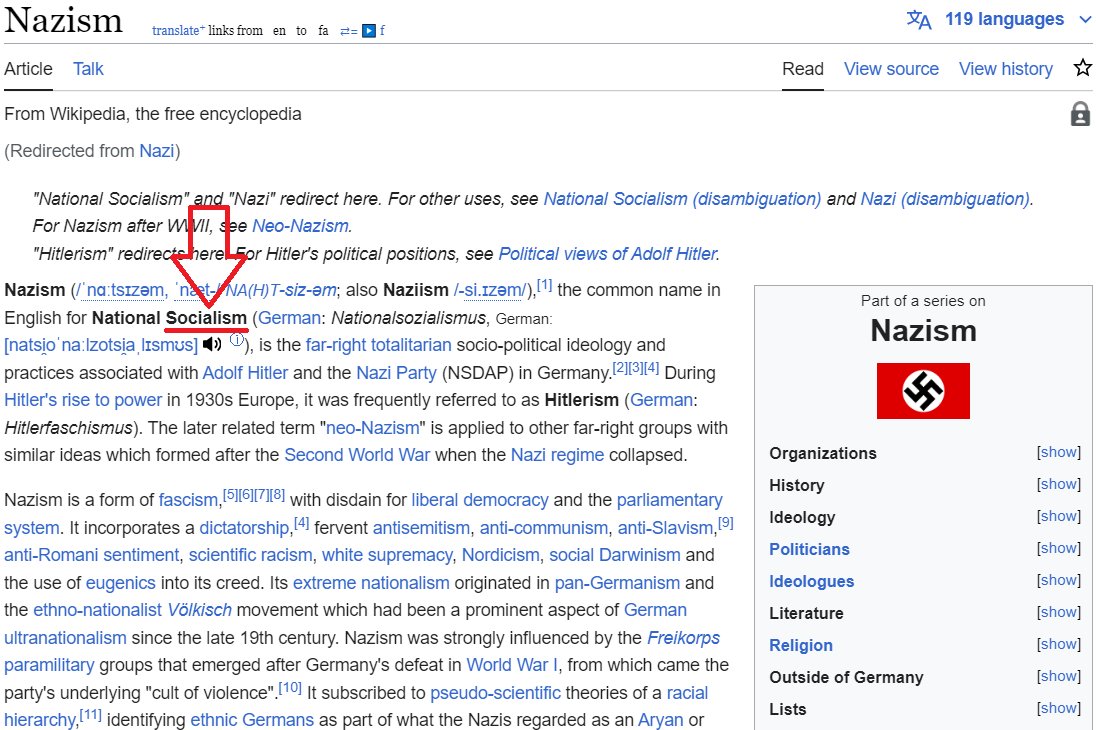Open the pan-Germanism link
This screenshot has height=730, width=1096.
[617, 583]
